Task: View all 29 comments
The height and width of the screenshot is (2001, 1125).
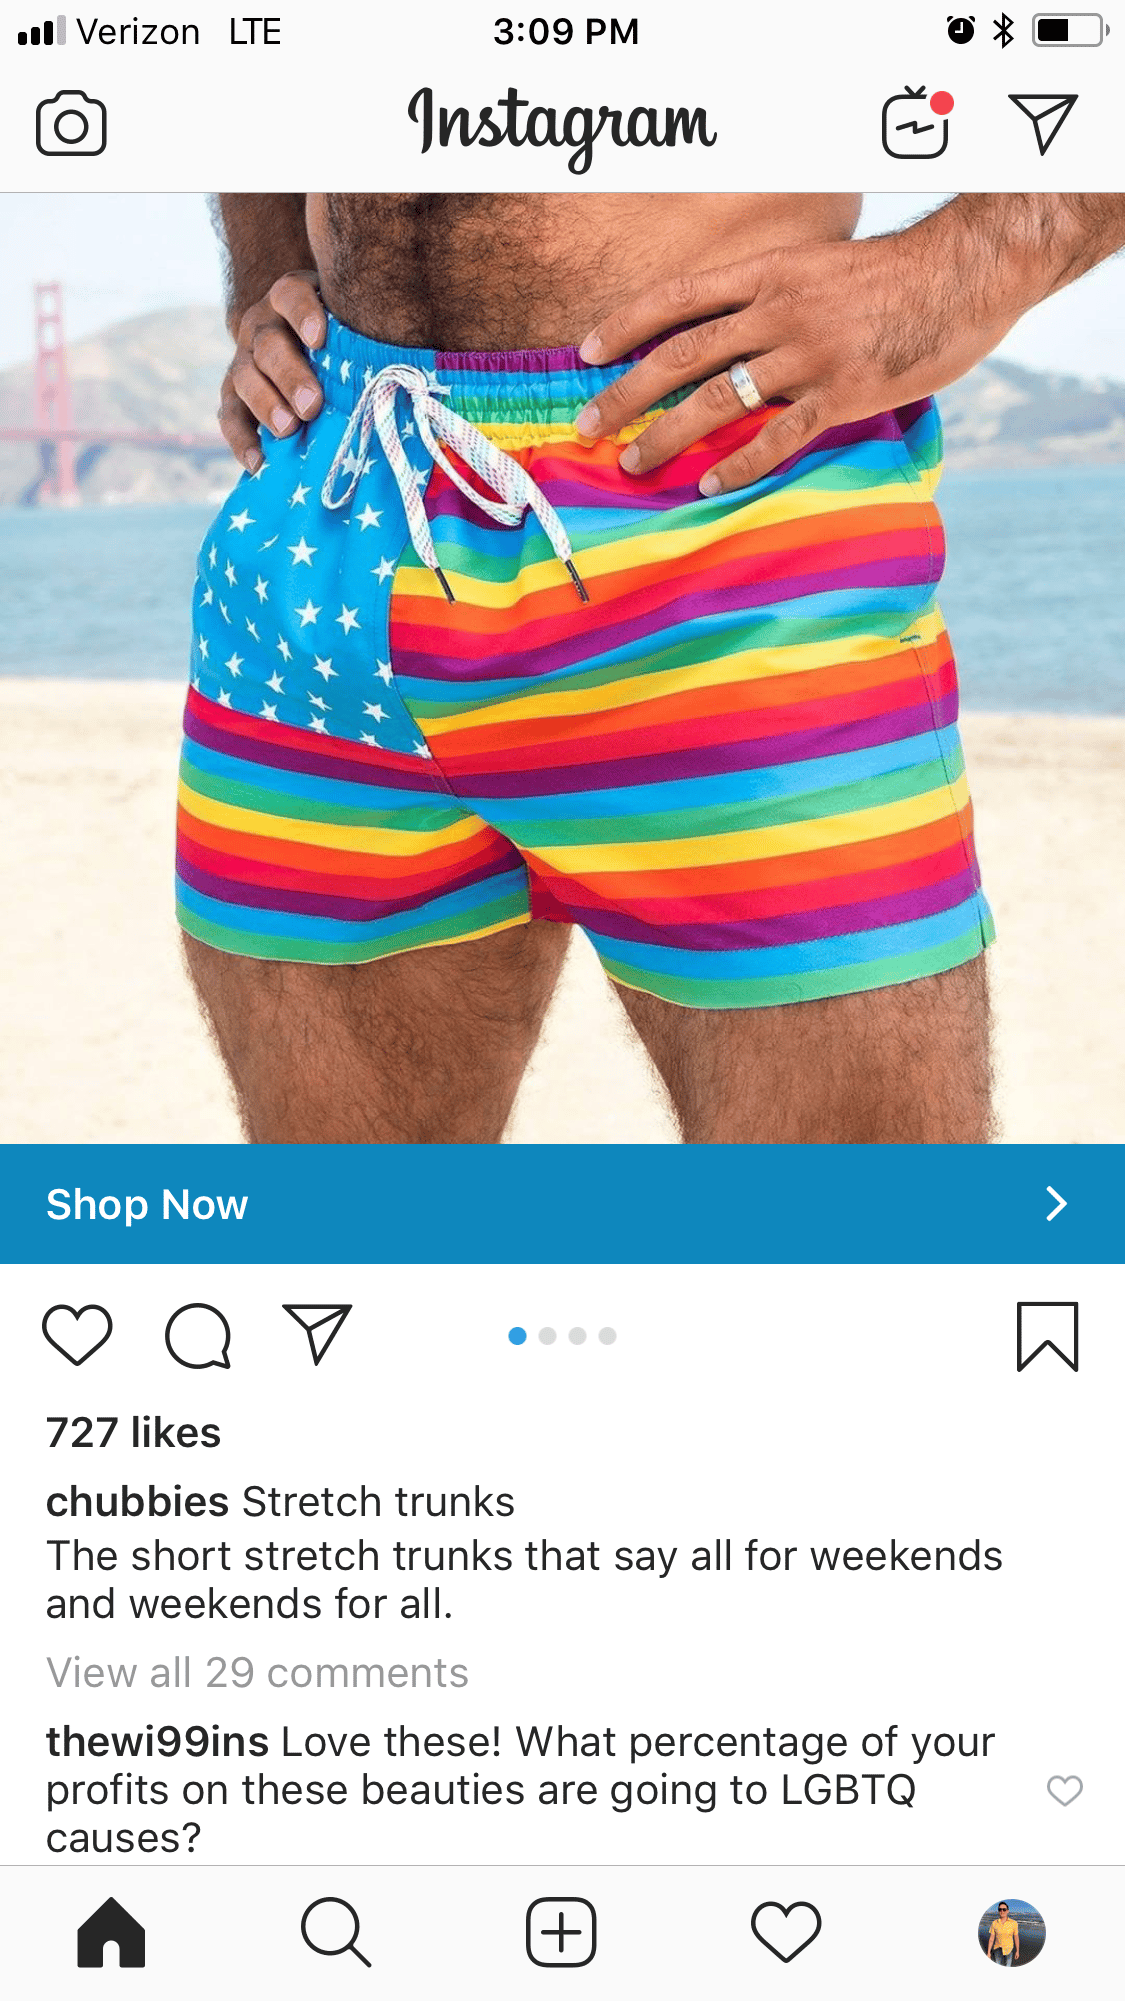Action: point(257,1672)
